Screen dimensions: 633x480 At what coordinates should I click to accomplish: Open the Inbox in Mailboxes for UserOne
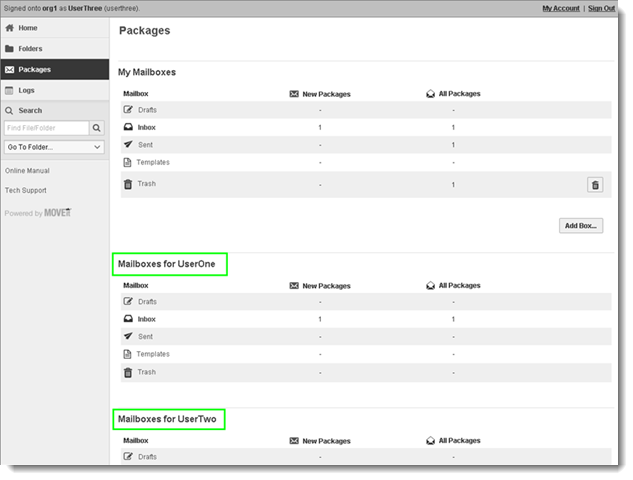click(146, 319)
